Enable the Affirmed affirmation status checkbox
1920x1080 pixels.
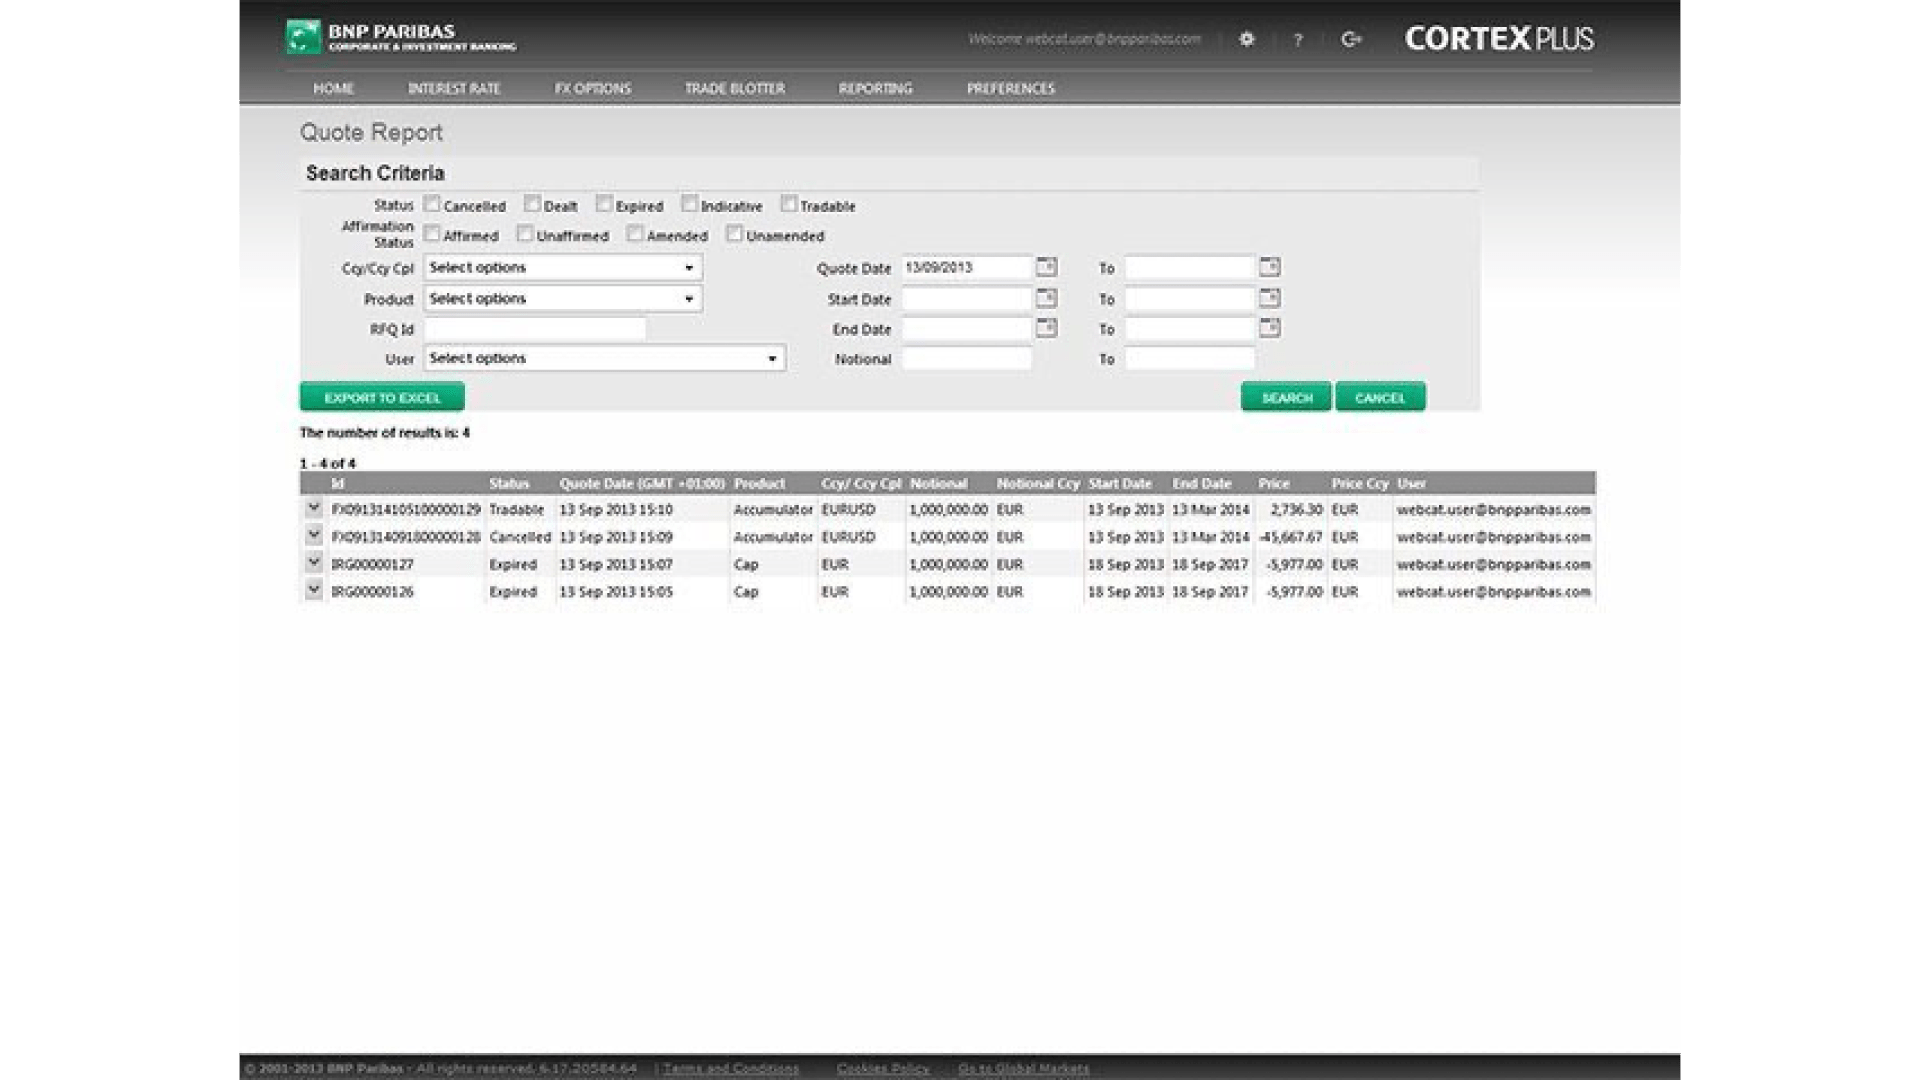tap(431, 234)
